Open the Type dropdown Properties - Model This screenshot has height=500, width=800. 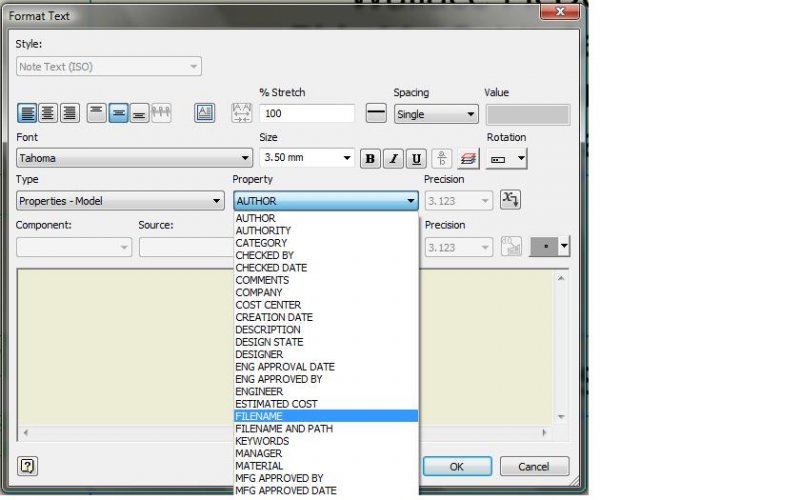point(120,201)
